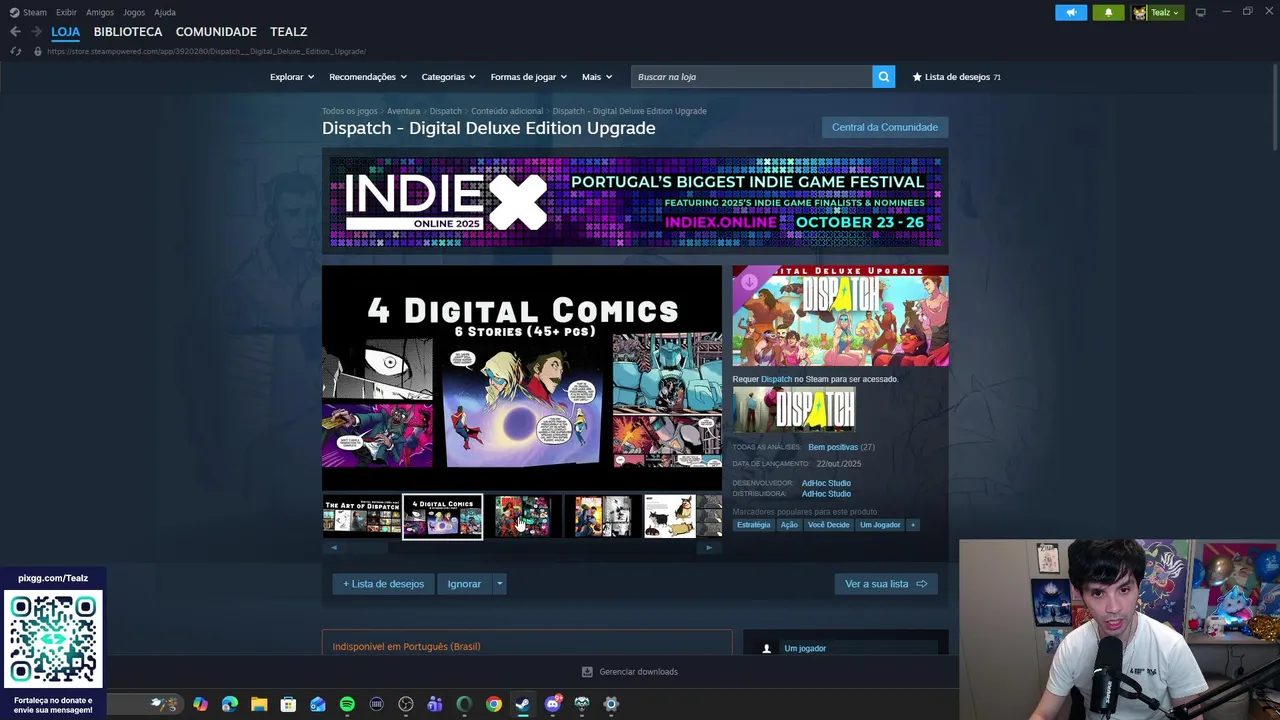
Task: Open File Explorer from the taskbar
Action: point(259,704)
